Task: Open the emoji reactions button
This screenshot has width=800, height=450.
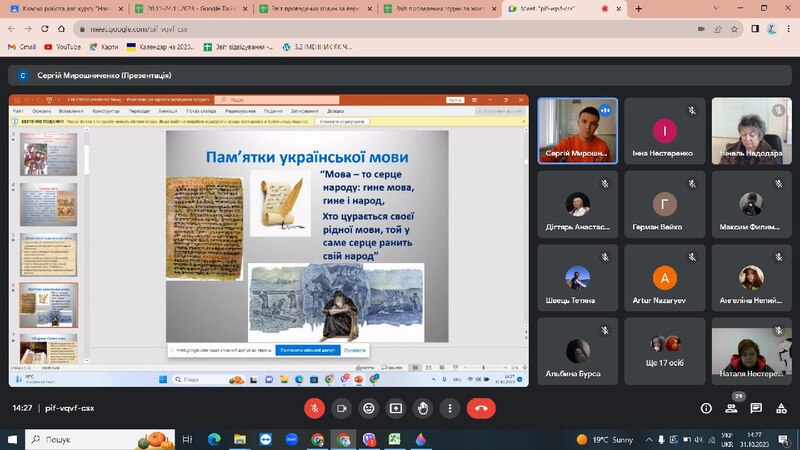Action: coord(368,408)
